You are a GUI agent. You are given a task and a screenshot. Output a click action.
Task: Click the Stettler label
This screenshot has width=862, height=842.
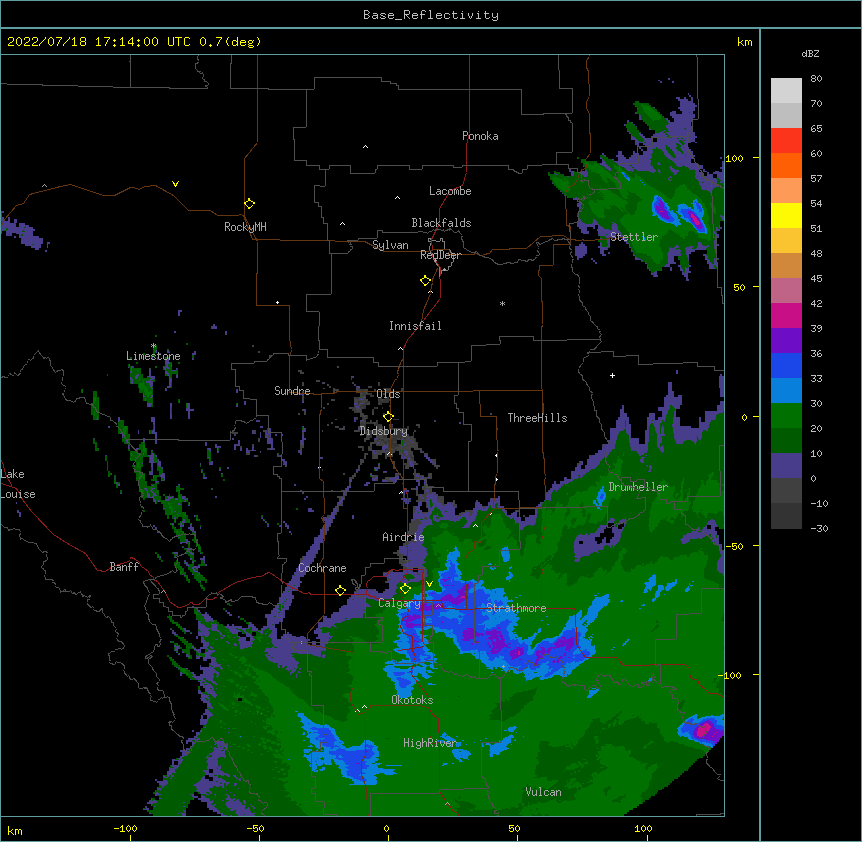pos(634,237)
